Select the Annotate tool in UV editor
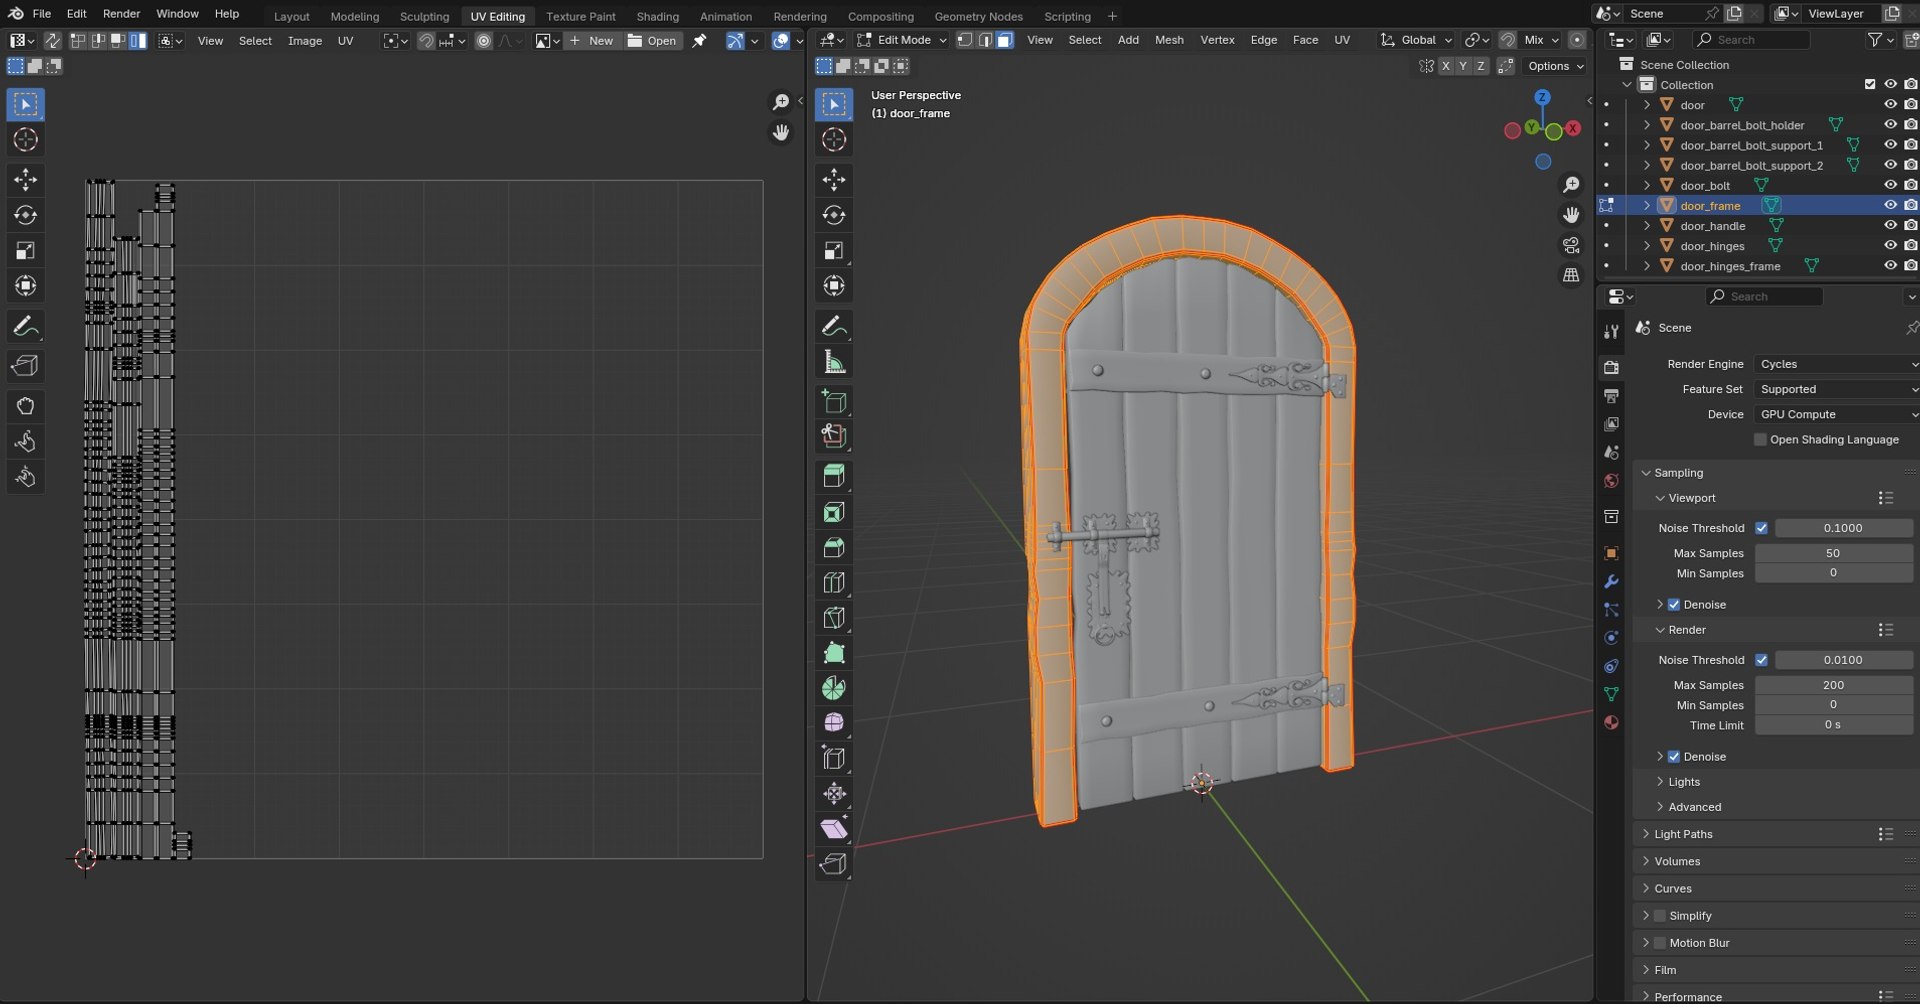 26,327
